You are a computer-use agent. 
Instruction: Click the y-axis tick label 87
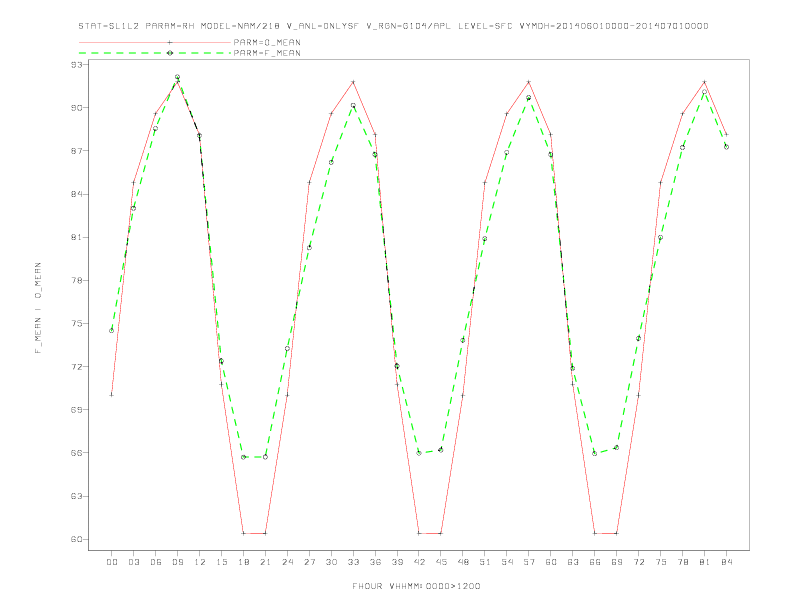(x=76, y=151)
